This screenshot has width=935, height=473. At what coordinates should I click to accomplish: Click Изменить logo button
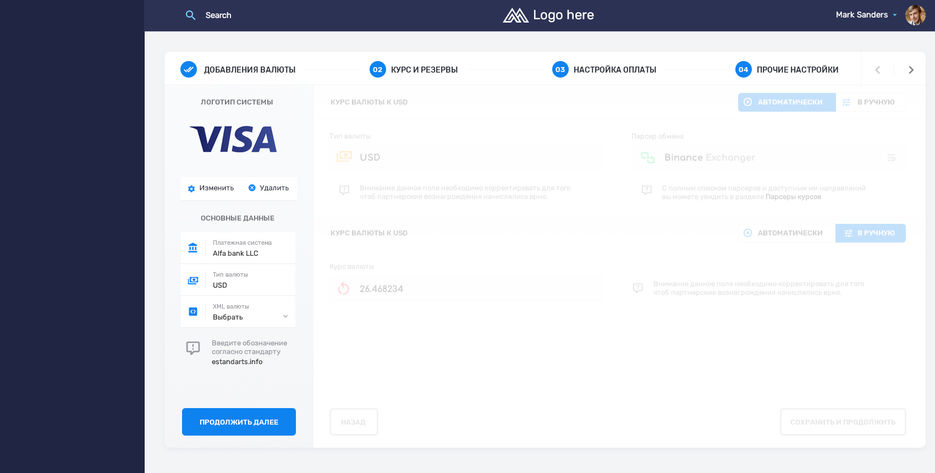tap(211, 188)
